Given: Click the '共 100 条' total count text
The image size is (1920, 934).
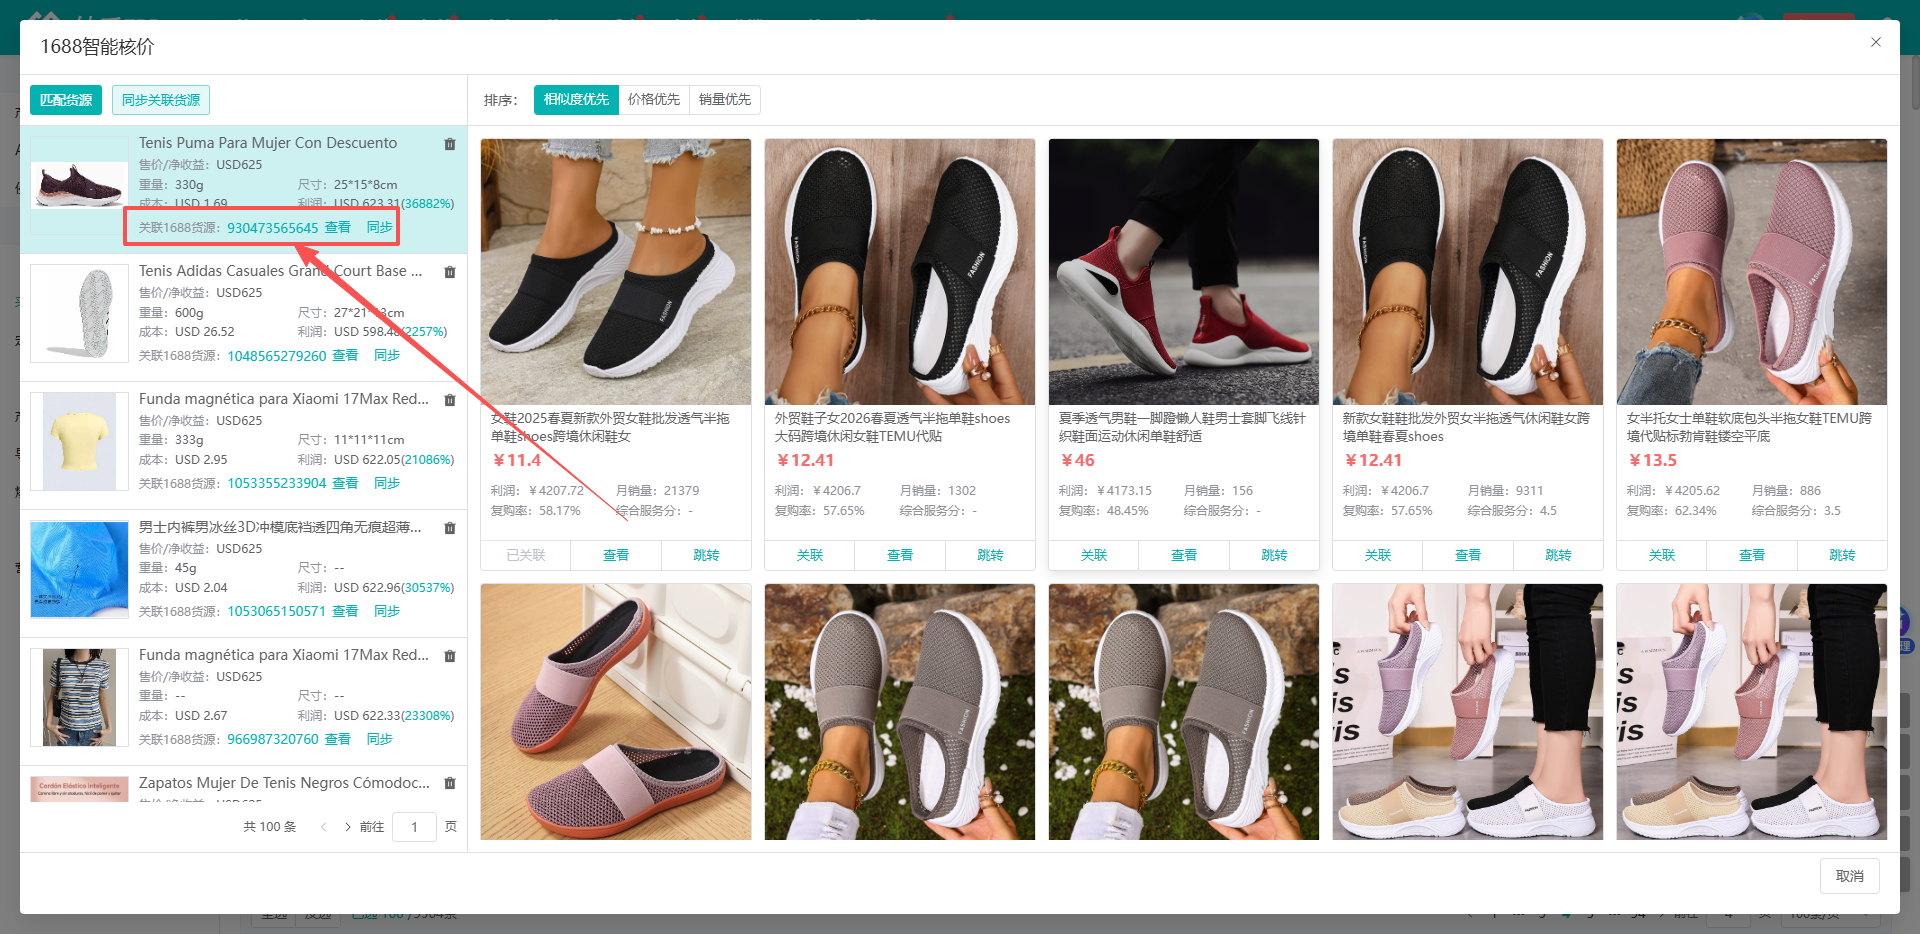Looking at the screenshot, I should click(270, 827).
